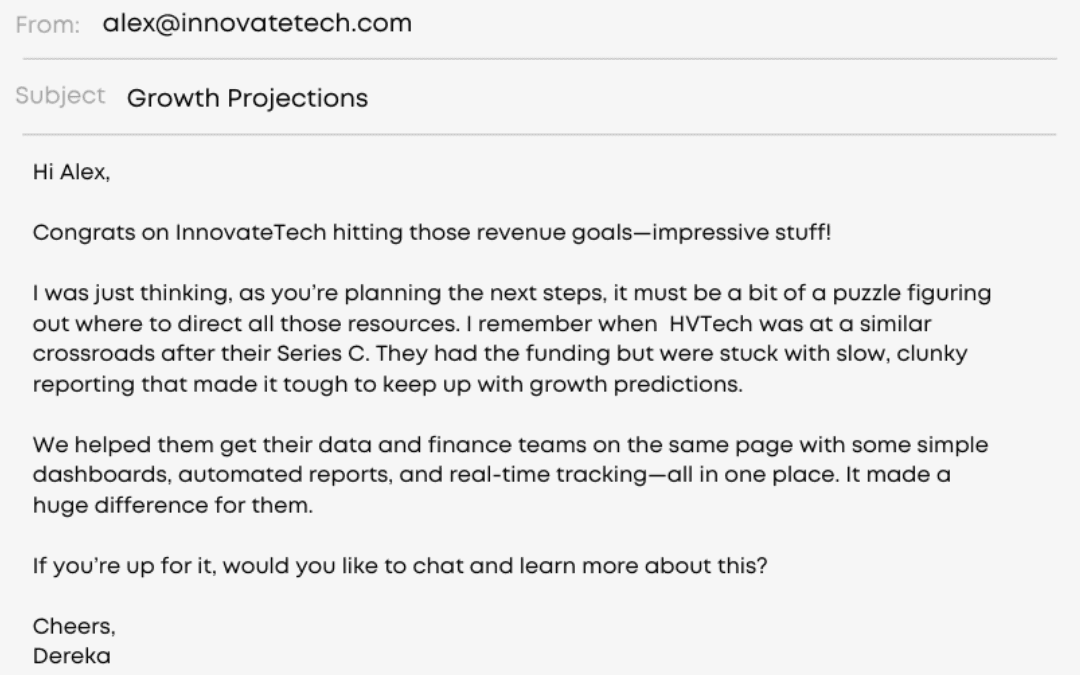Screen dimensions: 1080x675
Task: Click the chat and learn more question
Action: (x=399, y=566)
